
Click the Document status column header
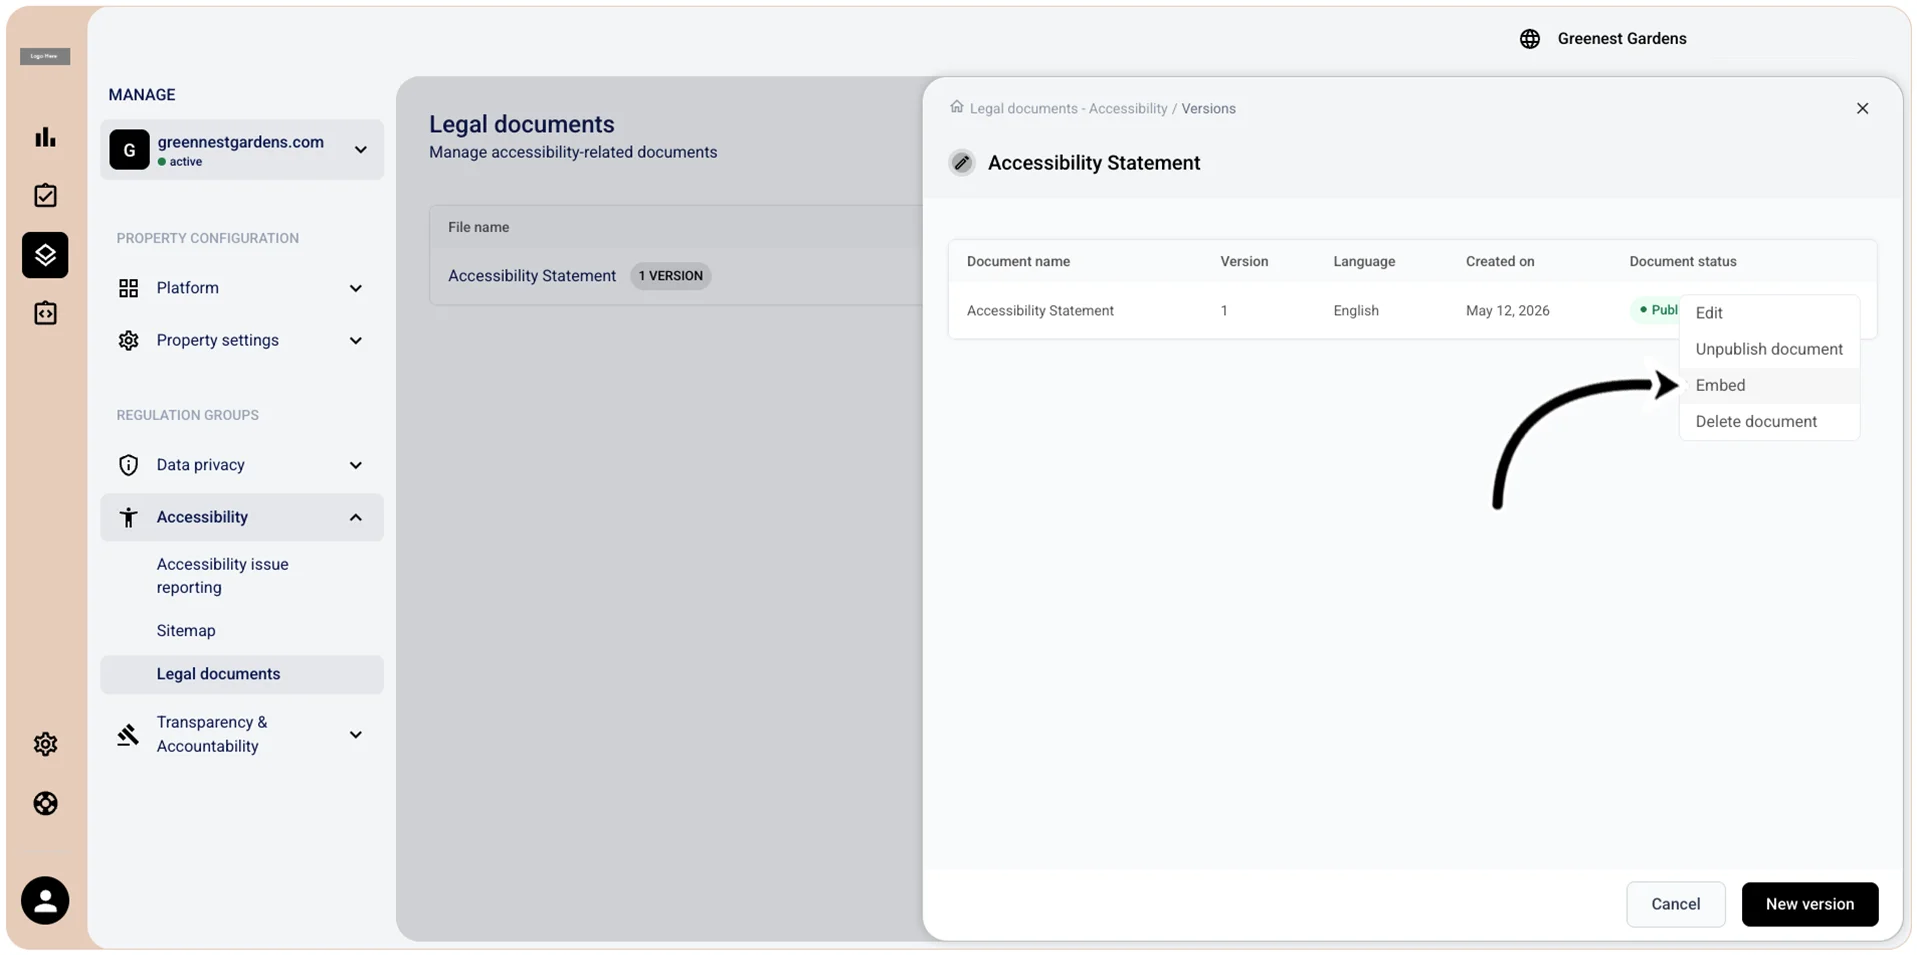(x=1682, y=261)
